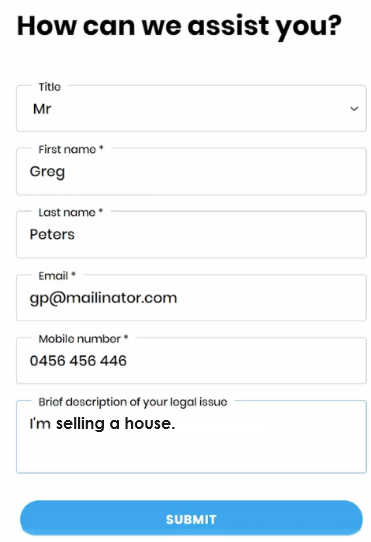The image size is (371, 542).
Task: Click the 'gp@mailinator.com' email text
Action: coord(103,298)
